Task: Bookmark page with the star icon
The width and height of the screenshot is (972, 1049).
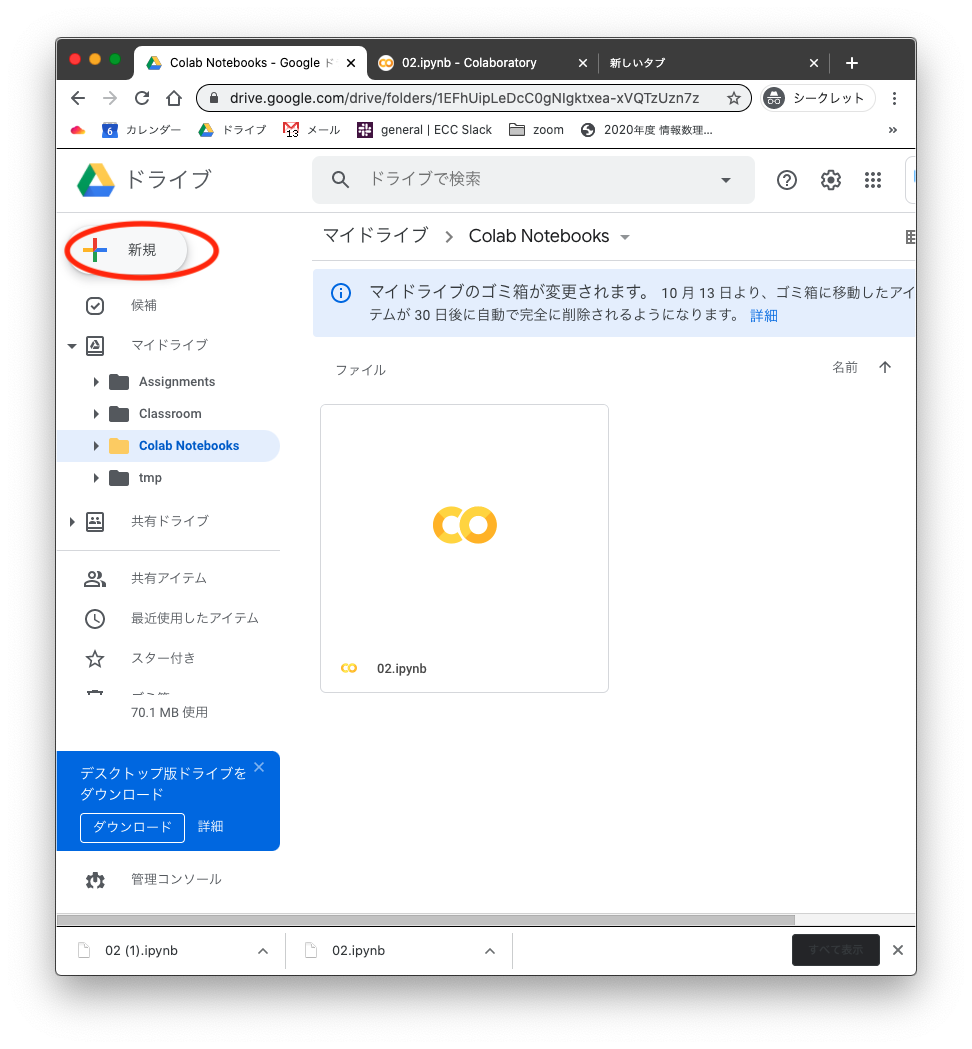Action: (734, 98)
